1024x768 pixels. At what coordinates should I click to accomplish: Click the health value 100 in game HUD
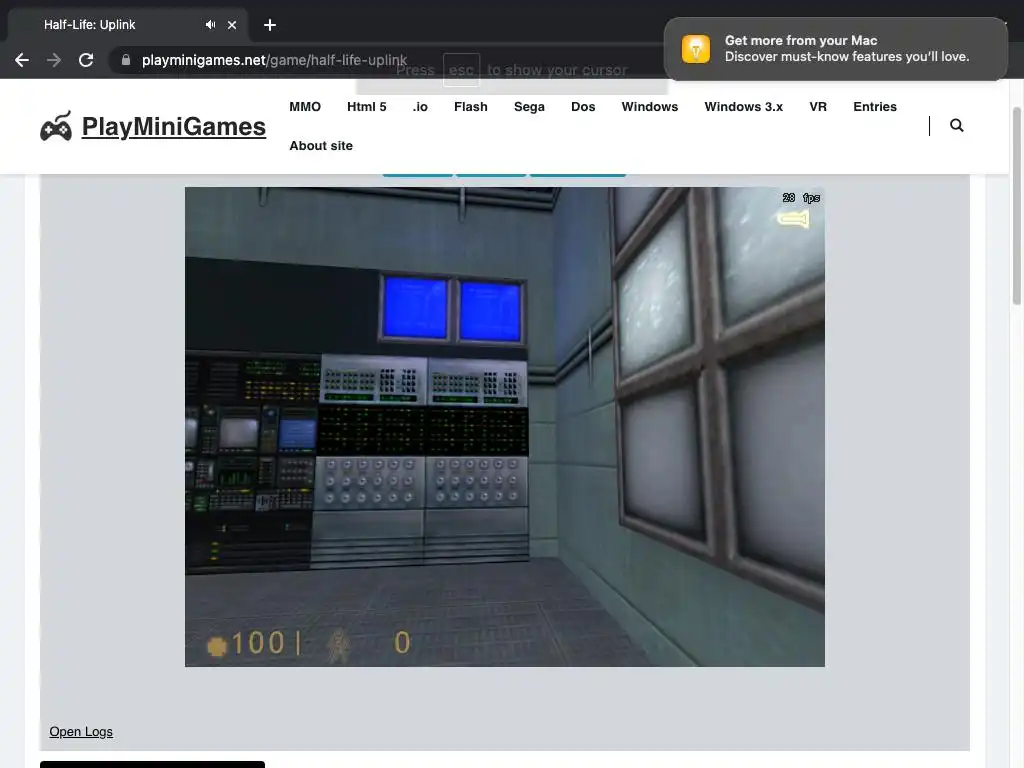point(258,643)
